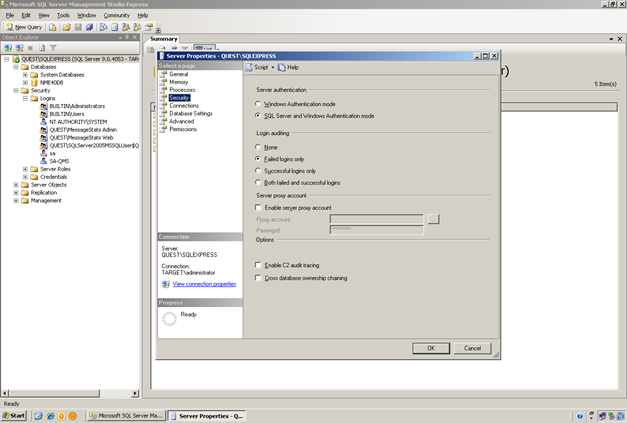
Task: Collapse the Logins folder
Action: [25, 98]
